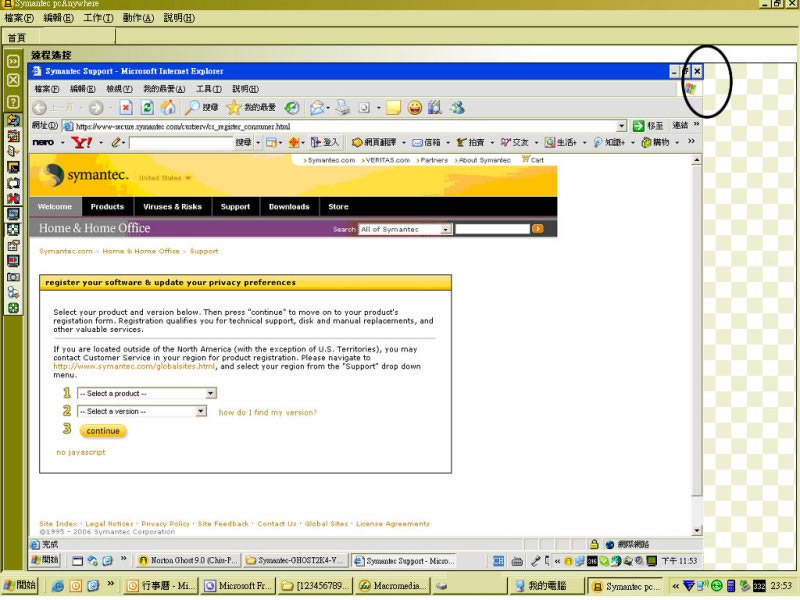Click the IE Forward arrow button
The width and height of the screenshot is (800, 600).
(x=96, y=108)
